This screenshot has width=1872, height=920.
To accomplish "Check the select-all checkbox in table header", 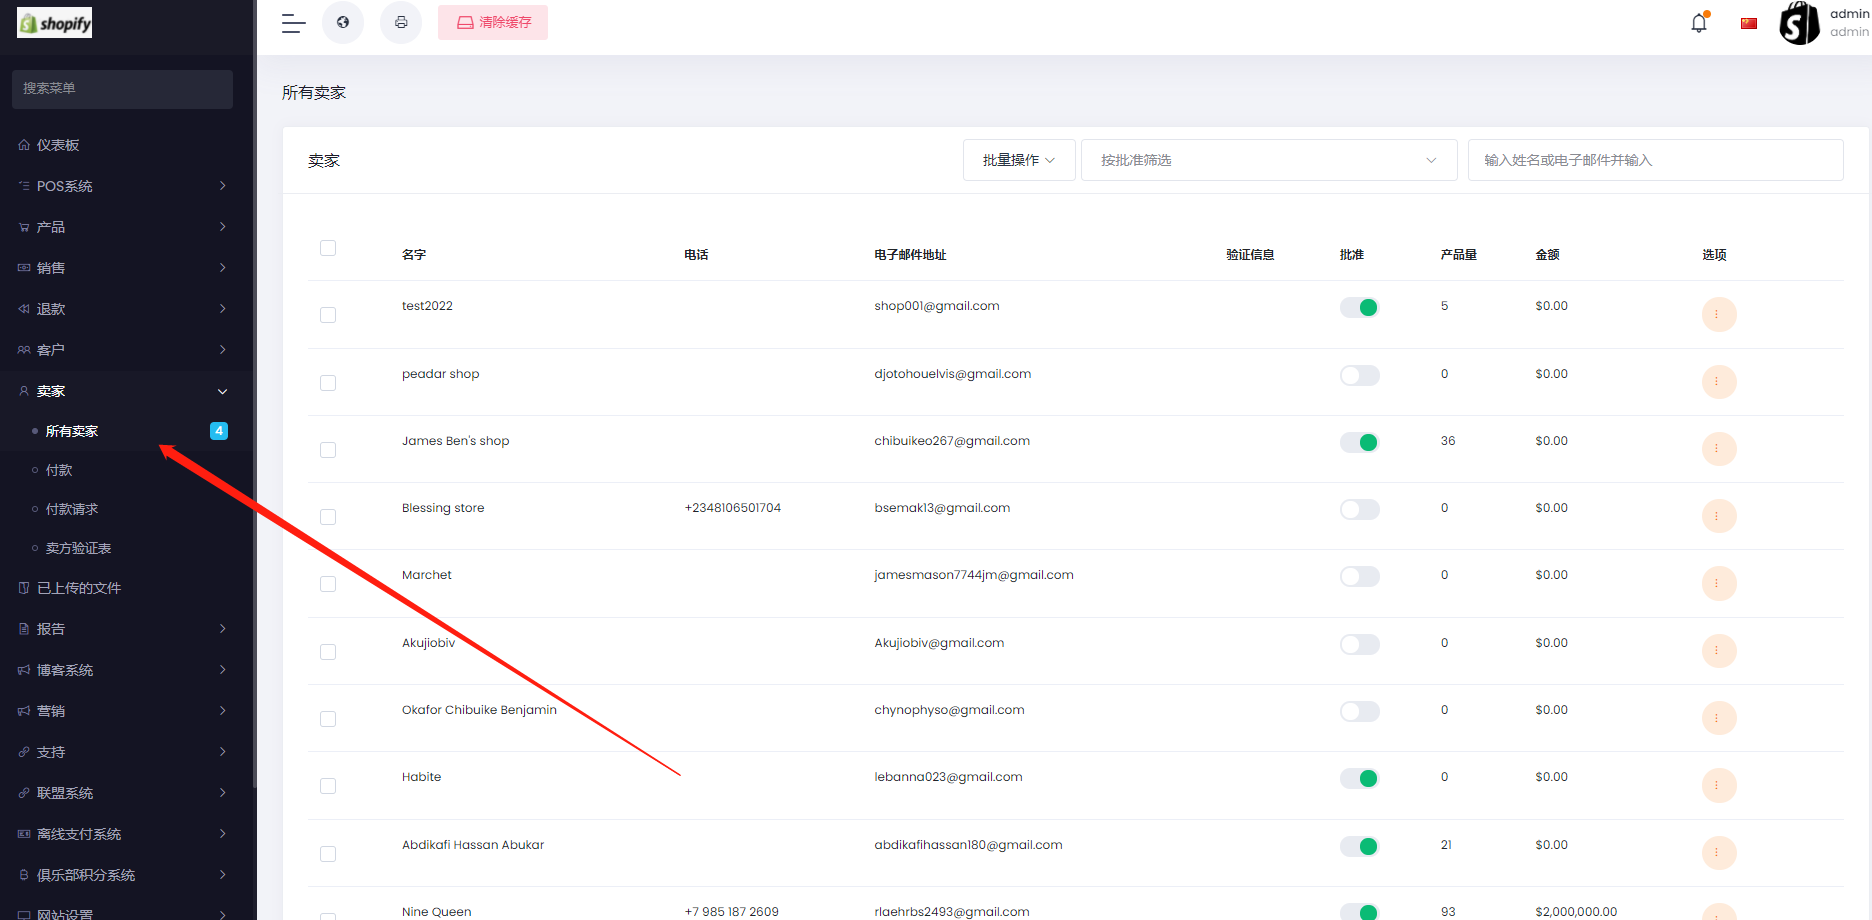I will [x=328, y=248].
